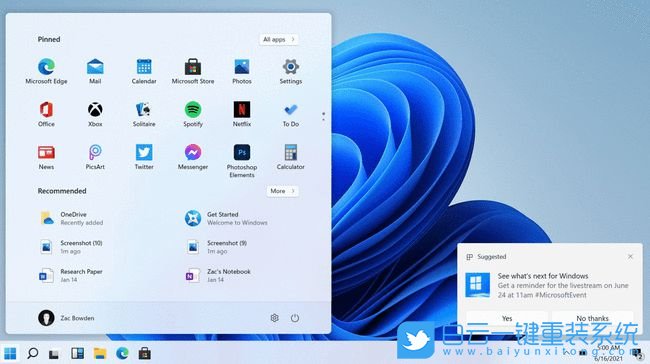Open Microsoft Store in pinned apps
Viewport: 650px width, 364px height.
193,71
